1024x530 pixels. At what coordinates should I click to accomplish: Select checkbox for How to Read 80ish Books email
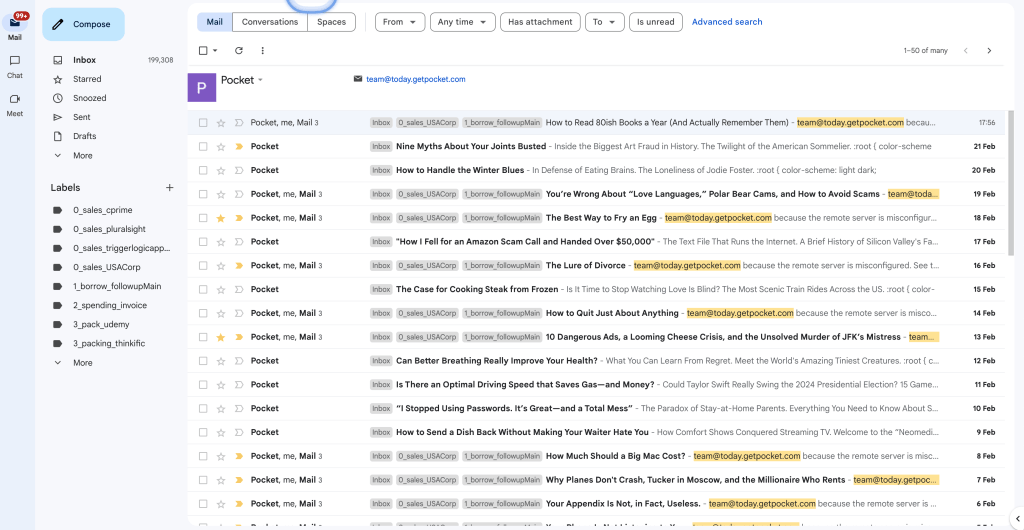[203, 123]
